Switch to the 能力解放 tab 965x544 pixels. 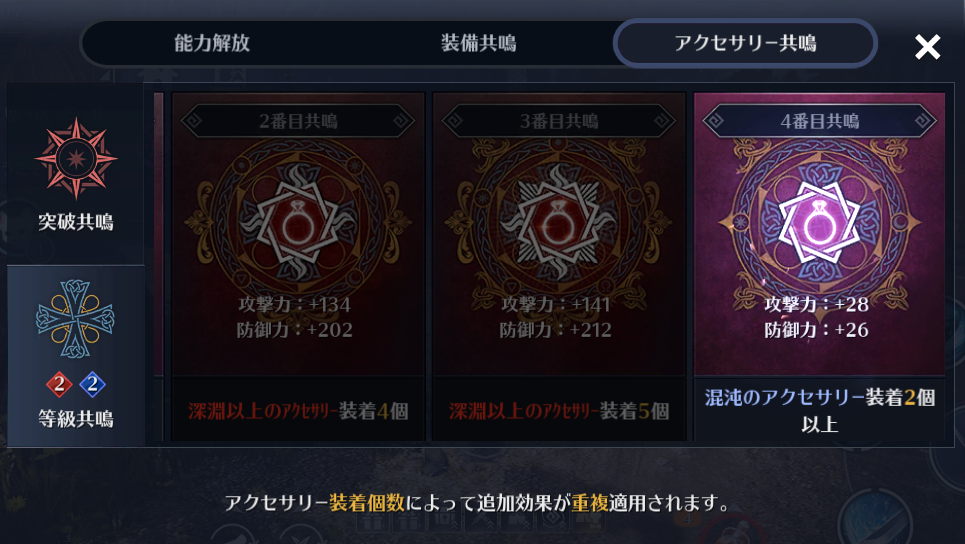click(212, 43)
